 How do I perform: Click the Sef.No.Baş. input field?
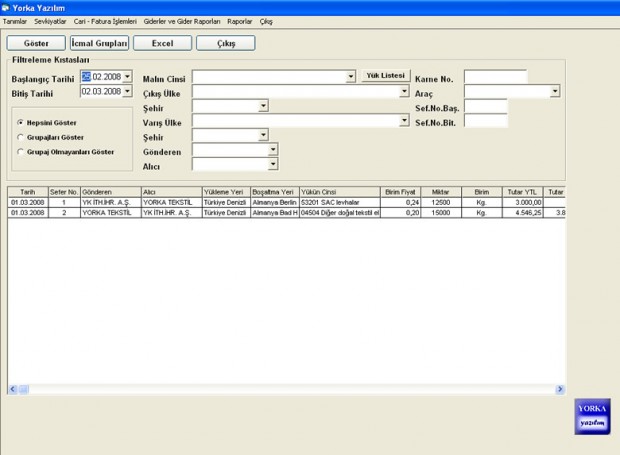pos(486,106)
